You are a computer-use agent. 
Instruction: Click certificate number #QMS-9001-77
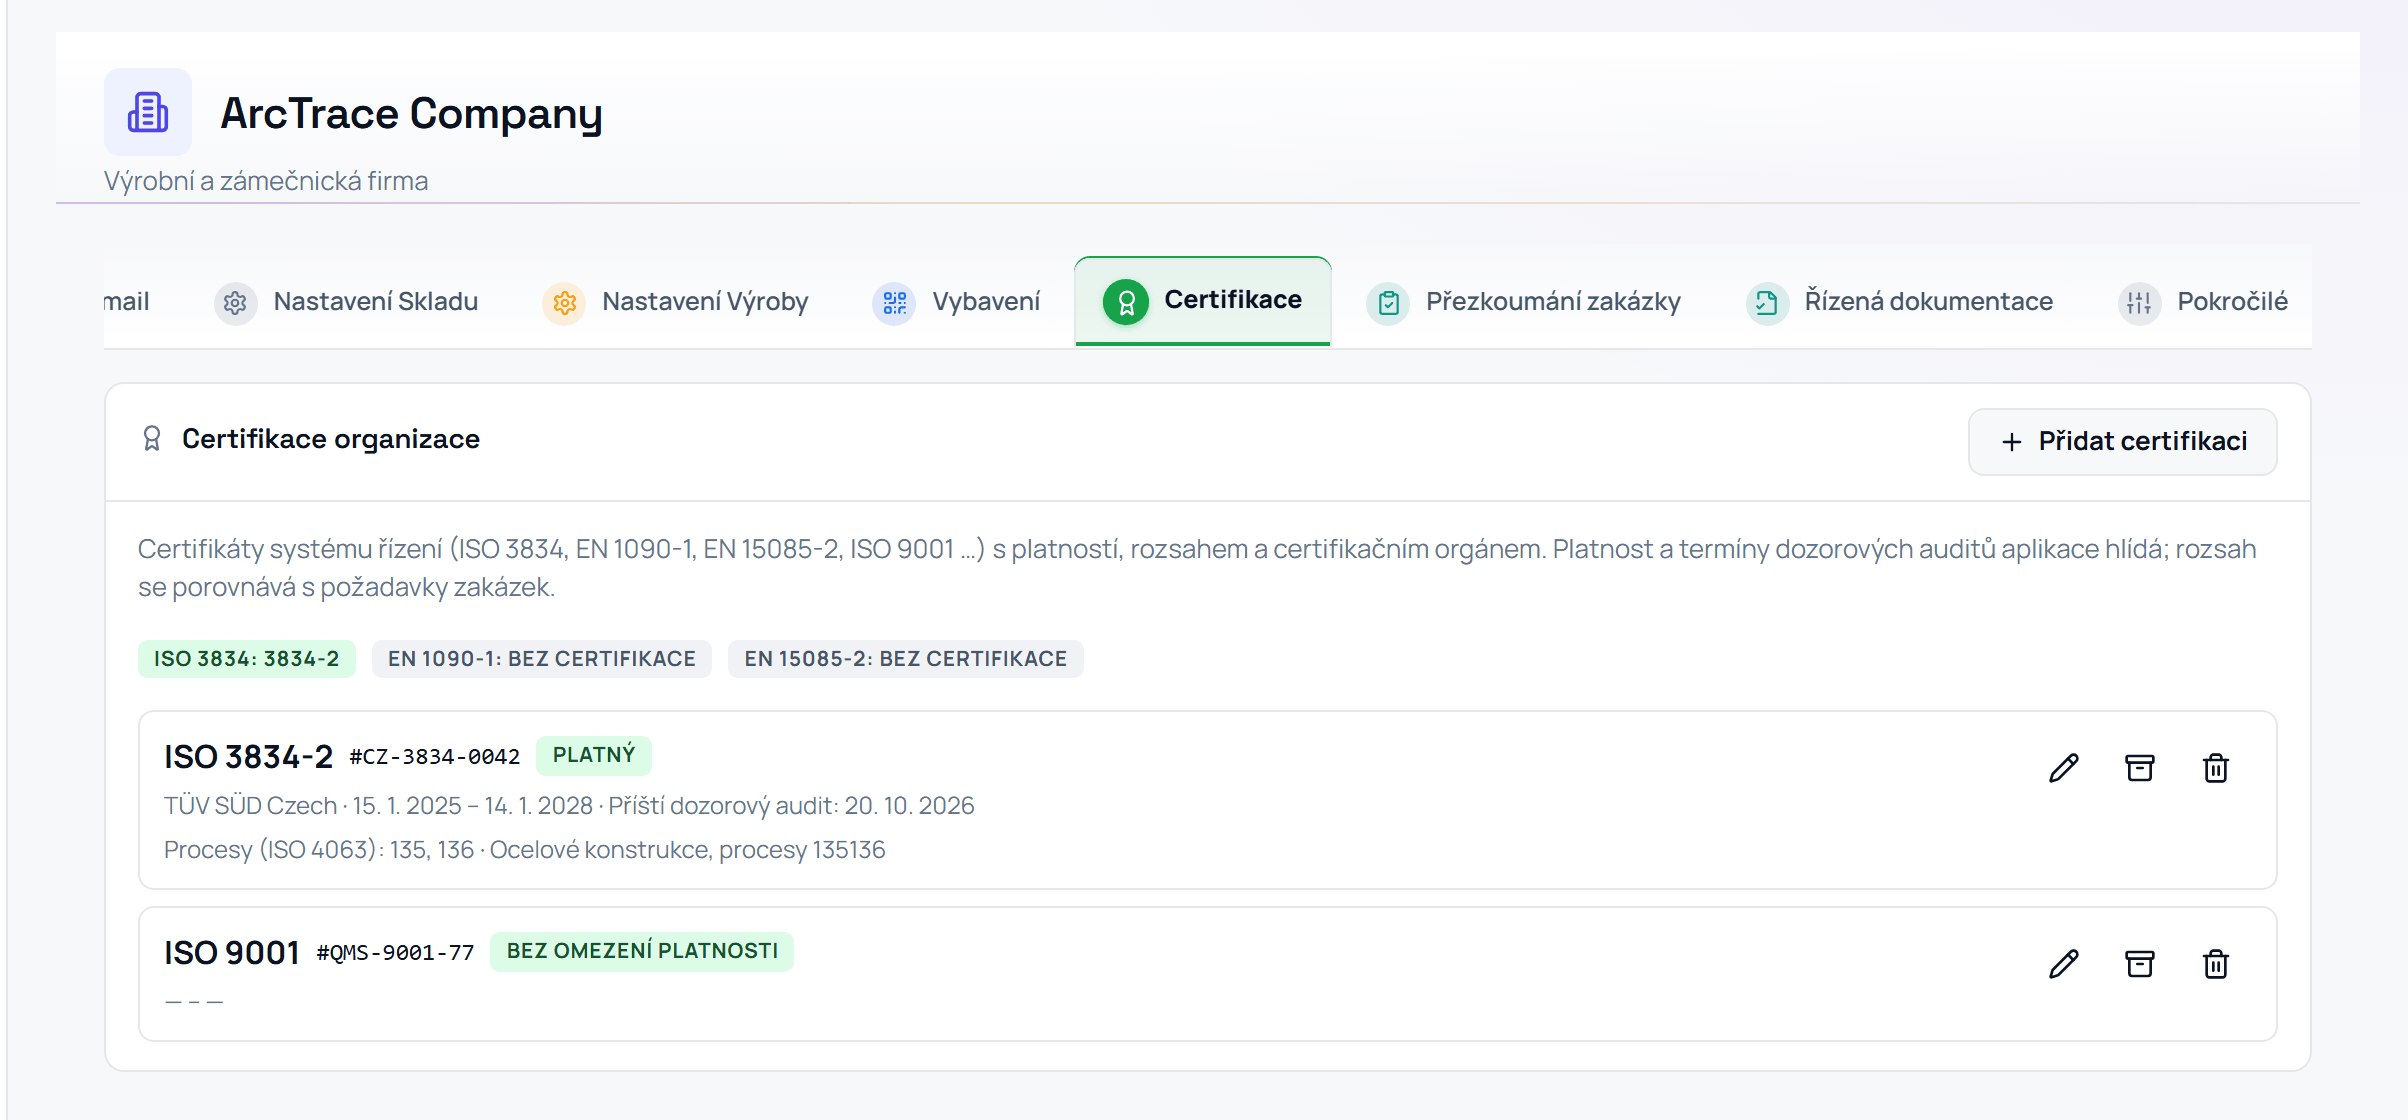(395, 953)
